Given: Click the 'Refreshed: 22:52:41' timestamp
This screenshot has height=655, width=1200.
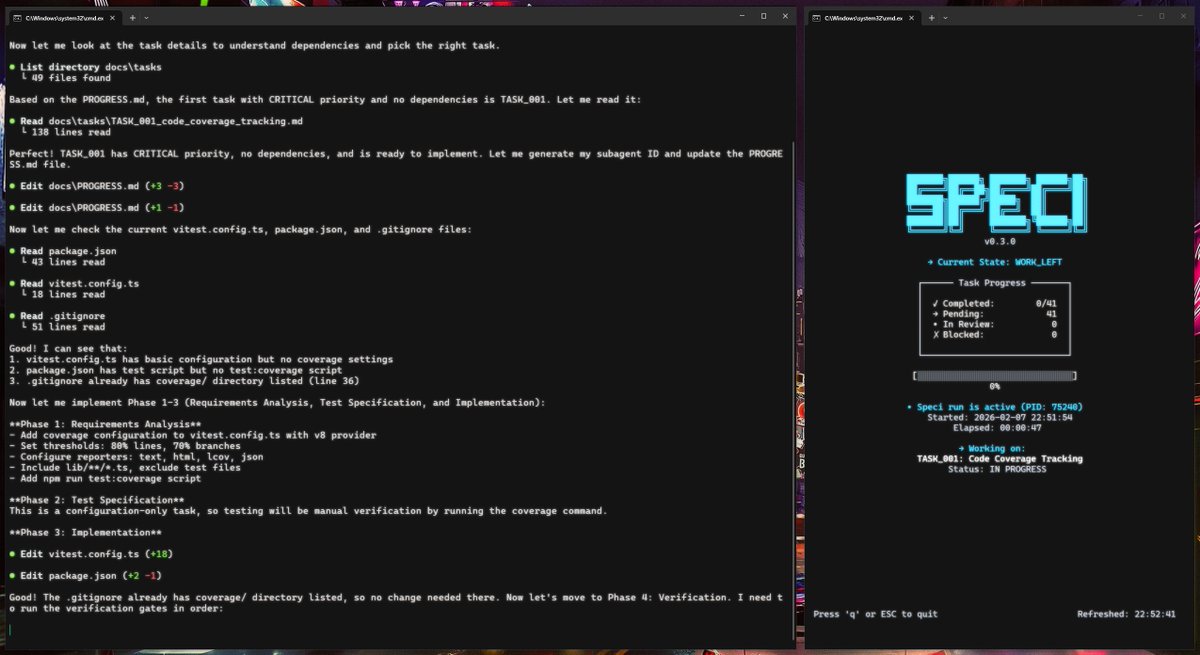Looking at the screenshot, I should [x=1125, y=614].
